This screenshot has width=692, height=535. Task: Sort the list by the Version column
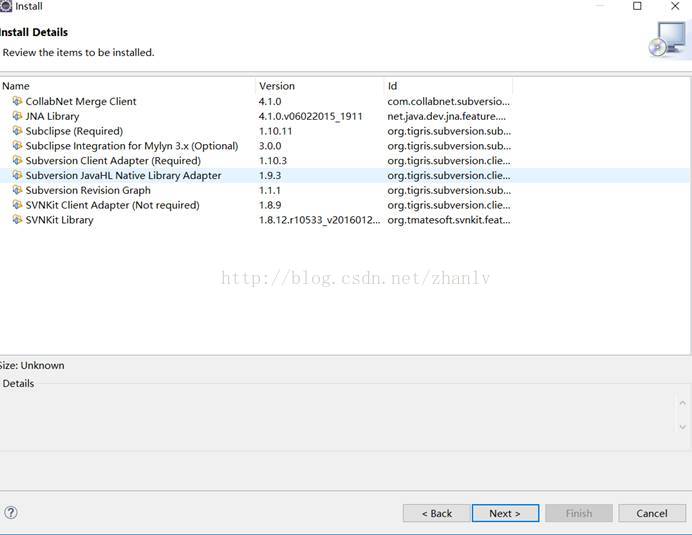tap(320, 86)
